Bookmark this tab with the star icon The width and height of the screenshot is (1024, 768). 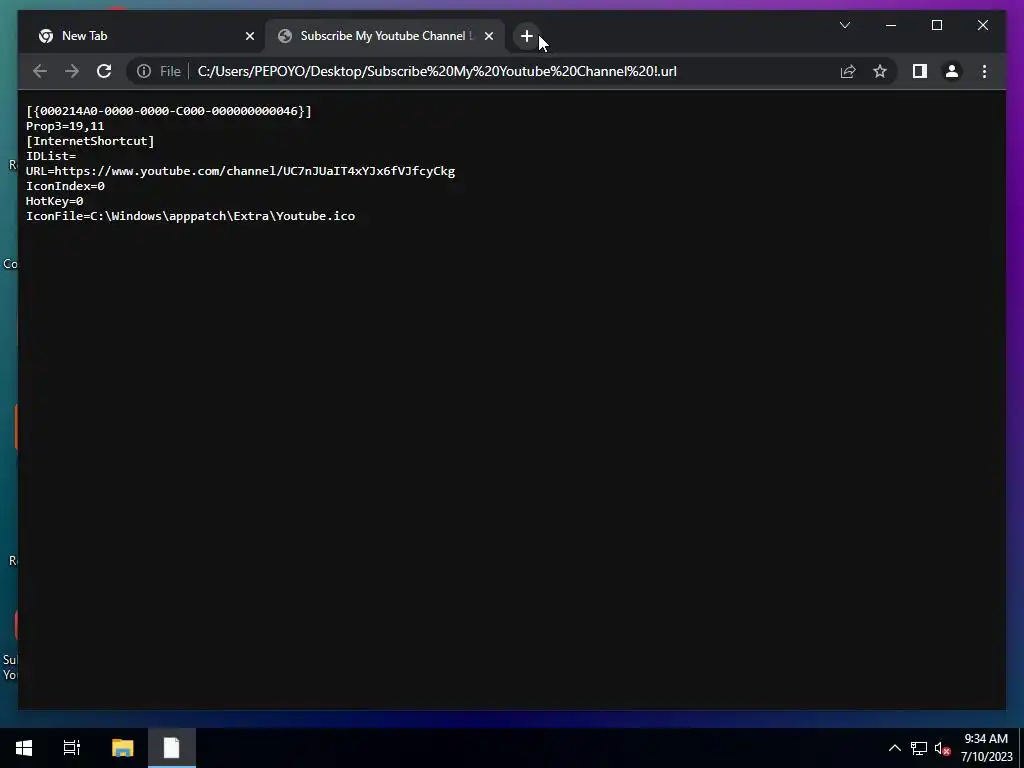pyautogui.click(x=880, y=71)
